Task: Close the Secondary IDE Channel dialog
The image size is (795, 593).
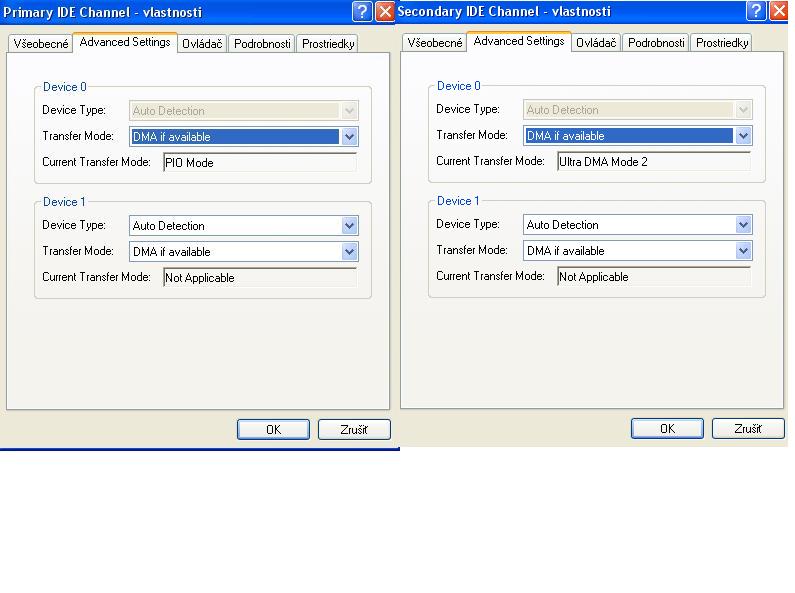Action: 778,11
